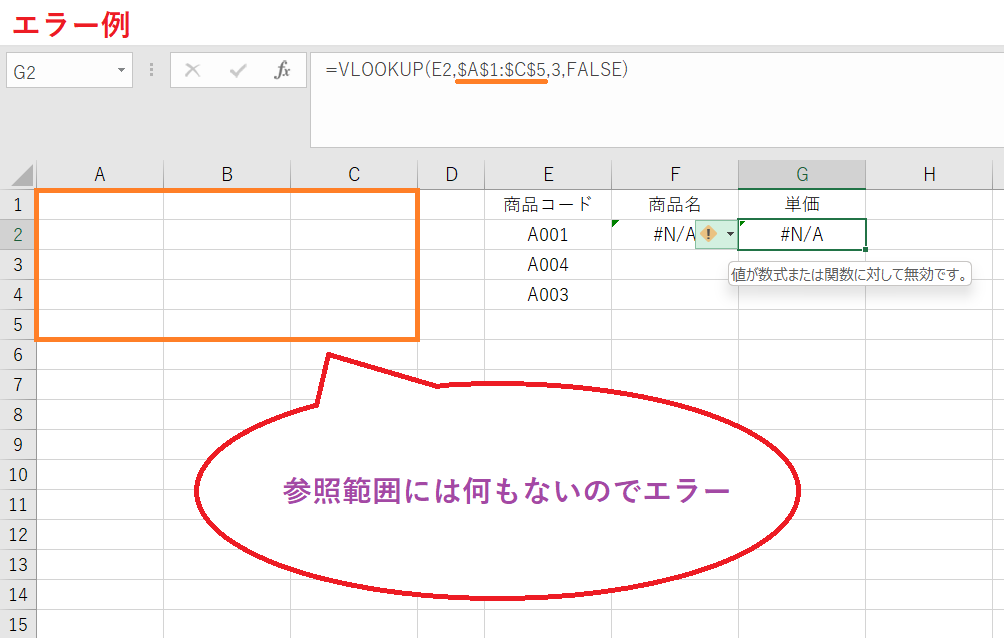Viewport: 1004px width, 638px height.
Task: Click the error warning icon beside F2
Action: pos(708,234)
